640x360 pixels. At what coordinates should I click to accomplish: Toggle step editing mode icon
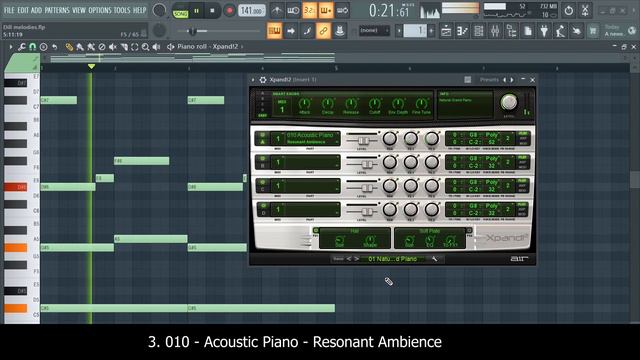(x=307, y=31)
